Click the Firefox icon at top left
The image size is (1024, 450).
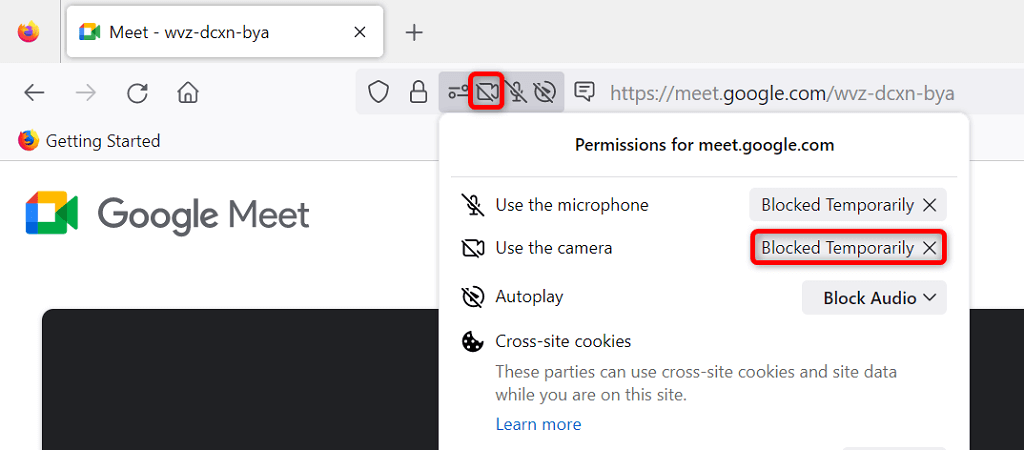[28, 32]
